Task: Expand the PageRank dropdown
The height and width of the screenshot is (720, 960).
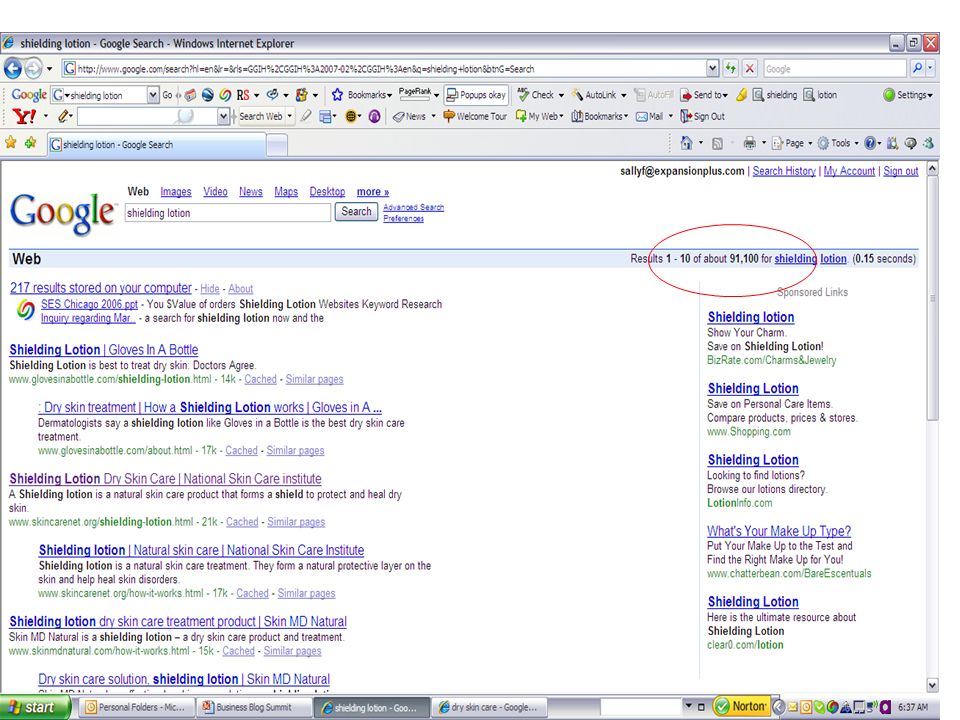Action: (437, 96)
